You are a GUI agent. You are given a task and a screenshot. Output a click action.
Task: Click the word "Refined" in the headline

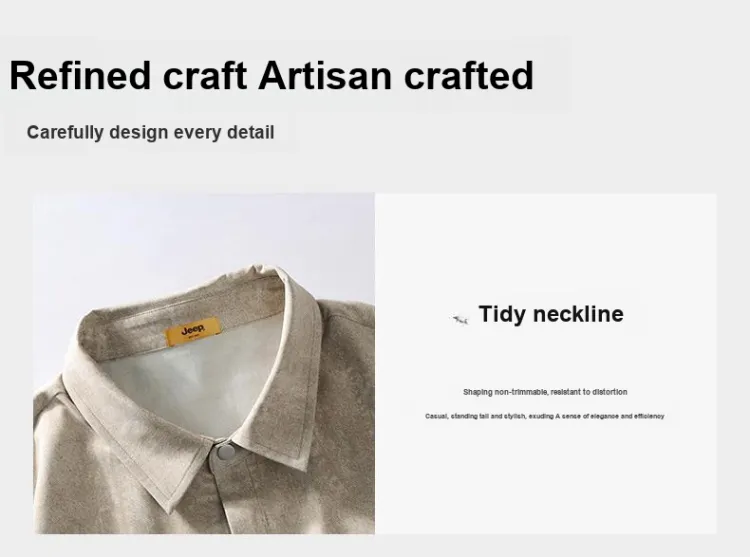[x=80, y=76]
